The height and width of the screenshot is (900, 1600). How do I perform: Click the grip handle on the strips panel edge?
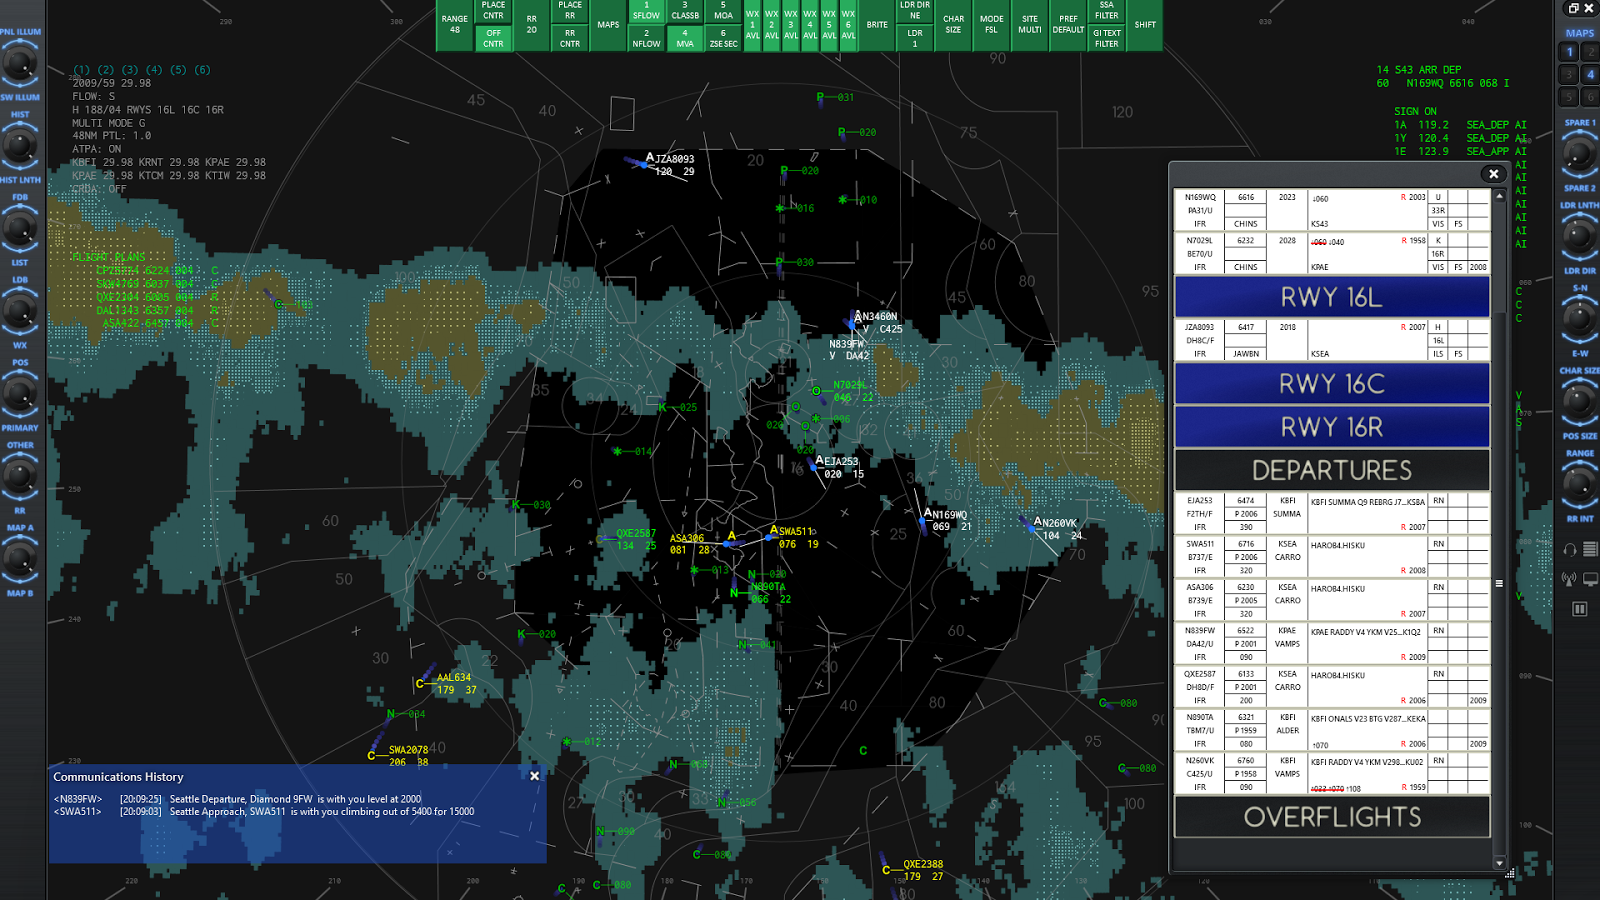[x=1499, y=583]
